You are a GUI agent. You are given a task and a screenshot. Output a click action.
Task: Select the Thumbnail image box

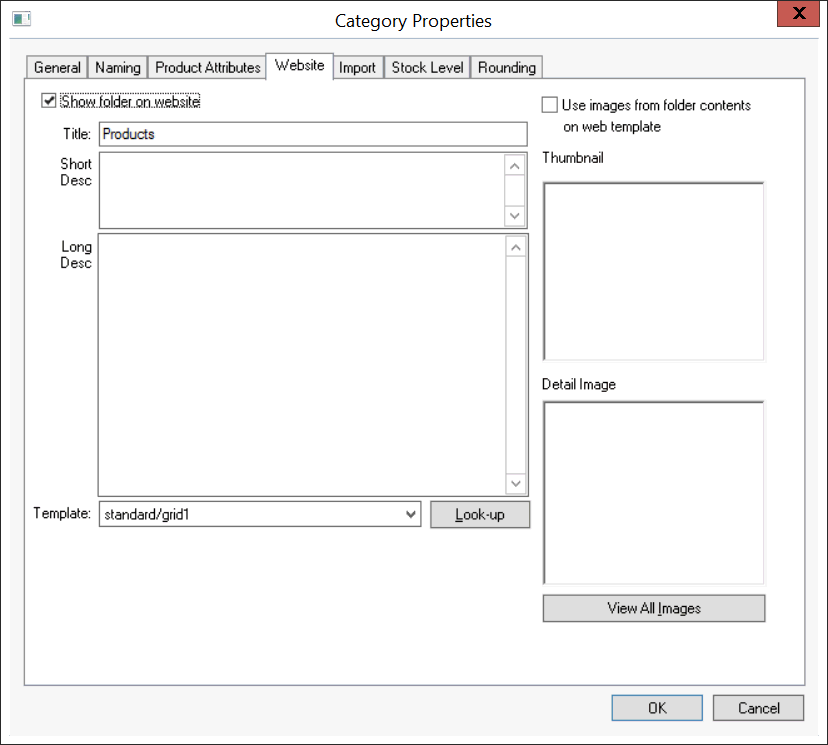click(653, 271)
